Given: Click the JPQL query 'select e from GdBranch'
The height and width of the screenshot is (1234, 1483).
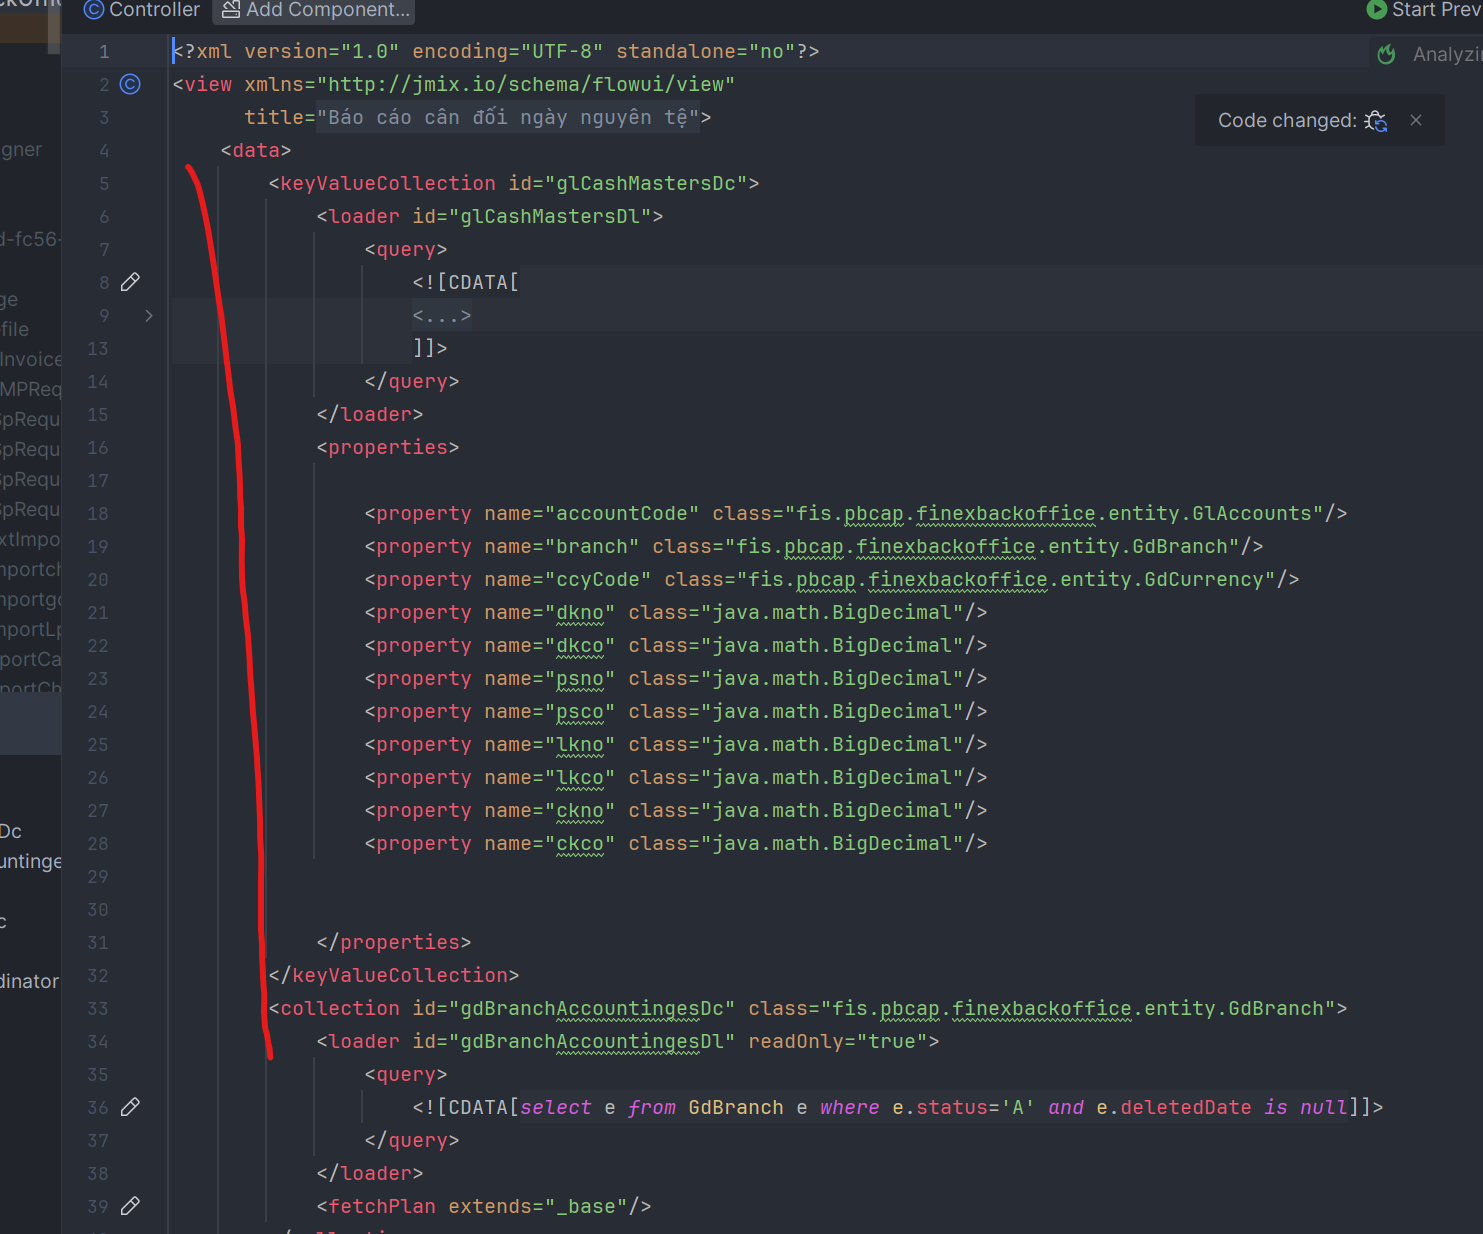Looking at the screenshot, I should pos(652,1107).
